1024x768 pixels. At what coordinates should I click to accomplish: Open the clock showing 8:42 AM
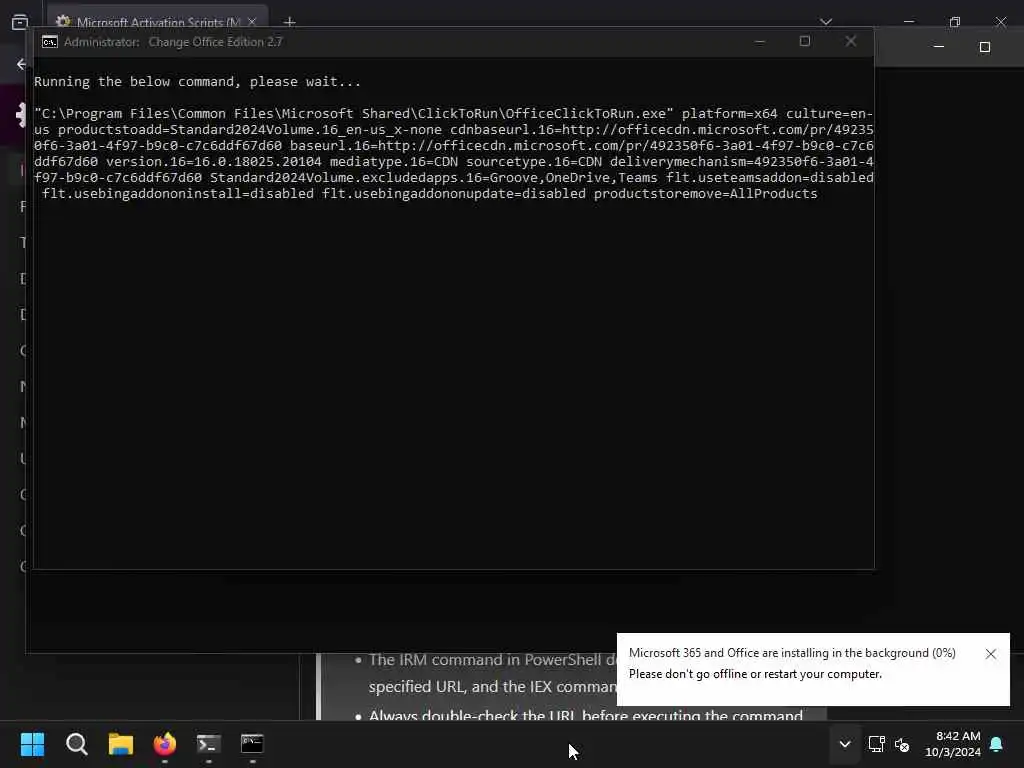point(953,744)
